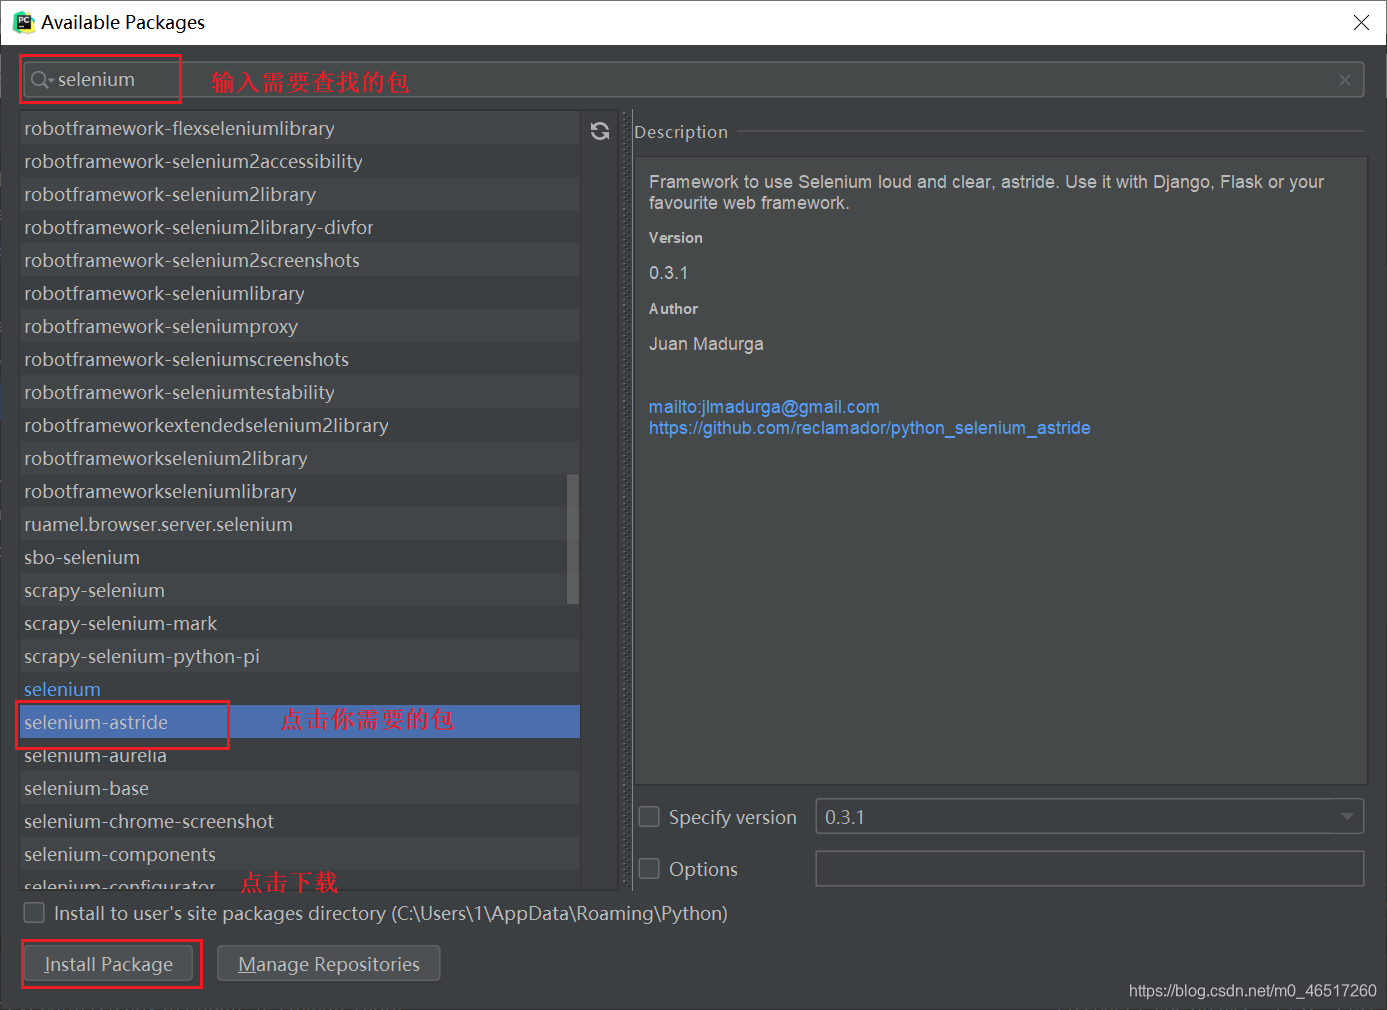Select robotframework-seleniumlibrary package

pyautogui.click(x=300, y=293)
